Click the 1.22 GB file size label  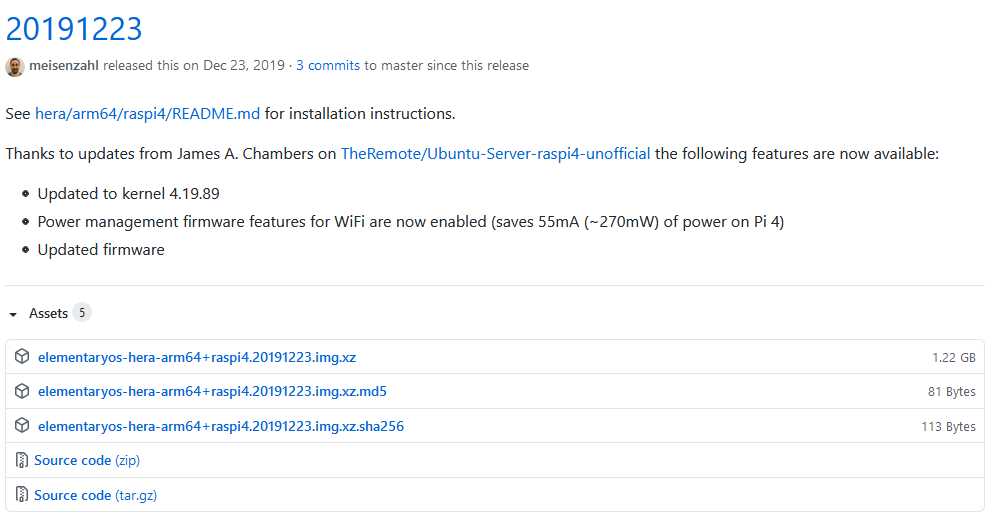[953, 358]
